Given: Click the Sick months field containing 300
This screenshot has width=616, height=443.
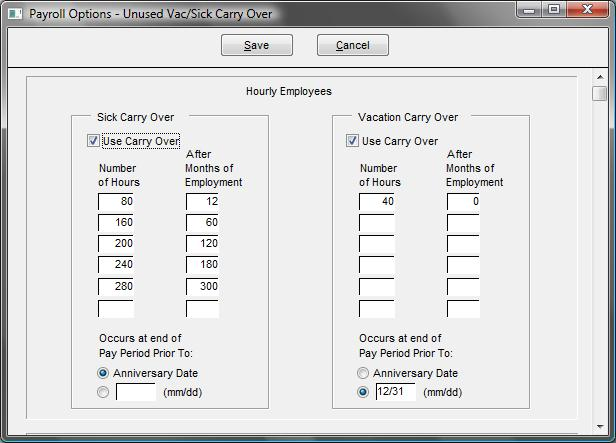Looking at the screenshot, I should pos(202,287).
